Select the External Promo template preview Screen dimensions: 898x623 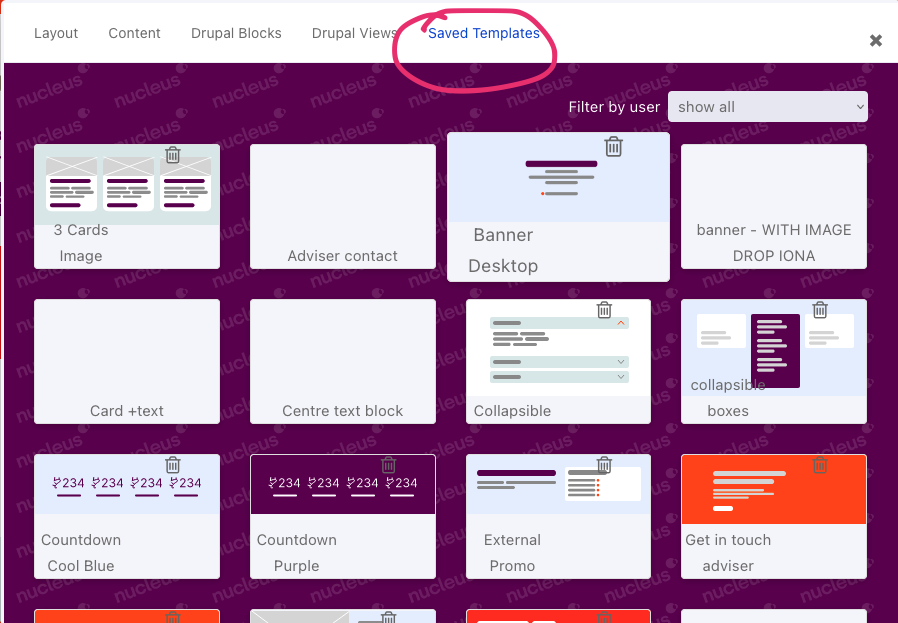[558, 484]
